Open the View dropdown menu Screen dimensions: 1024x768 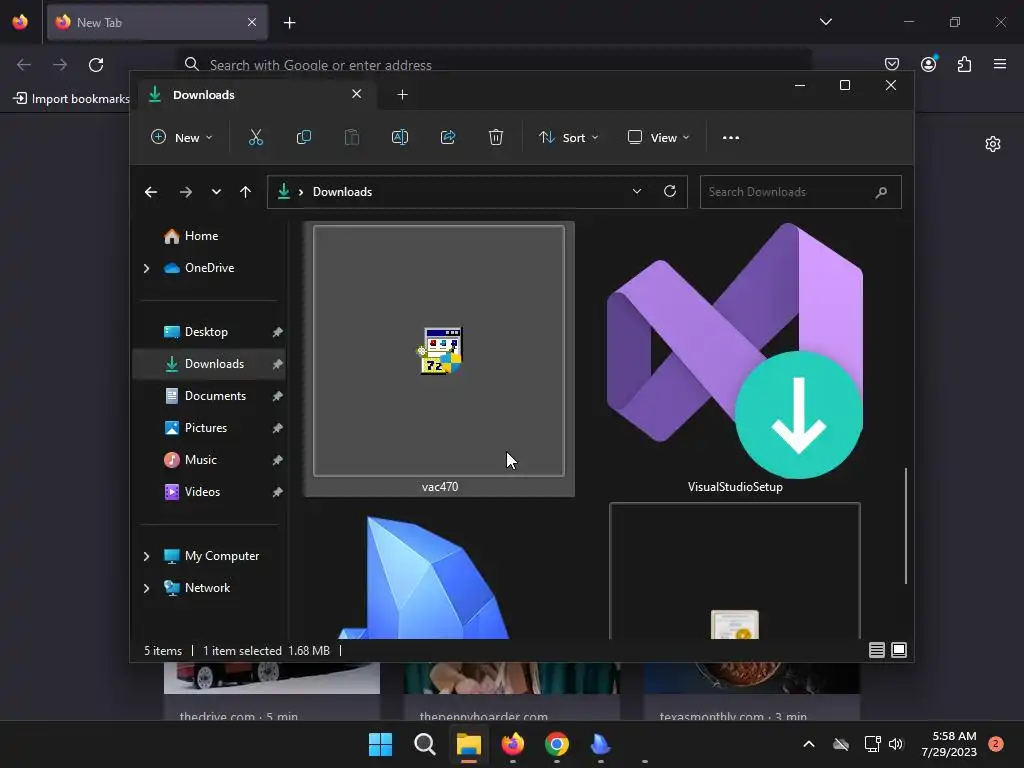click(x=658, y=138)
